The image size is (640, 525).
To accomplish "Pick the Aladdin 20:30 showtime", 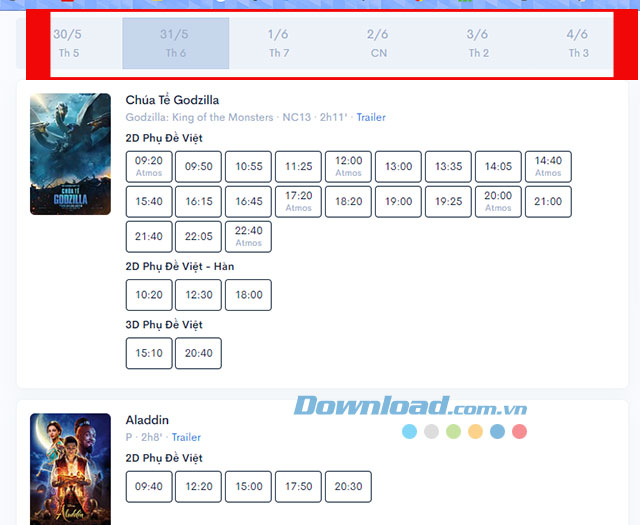I will tap(348, 487).
